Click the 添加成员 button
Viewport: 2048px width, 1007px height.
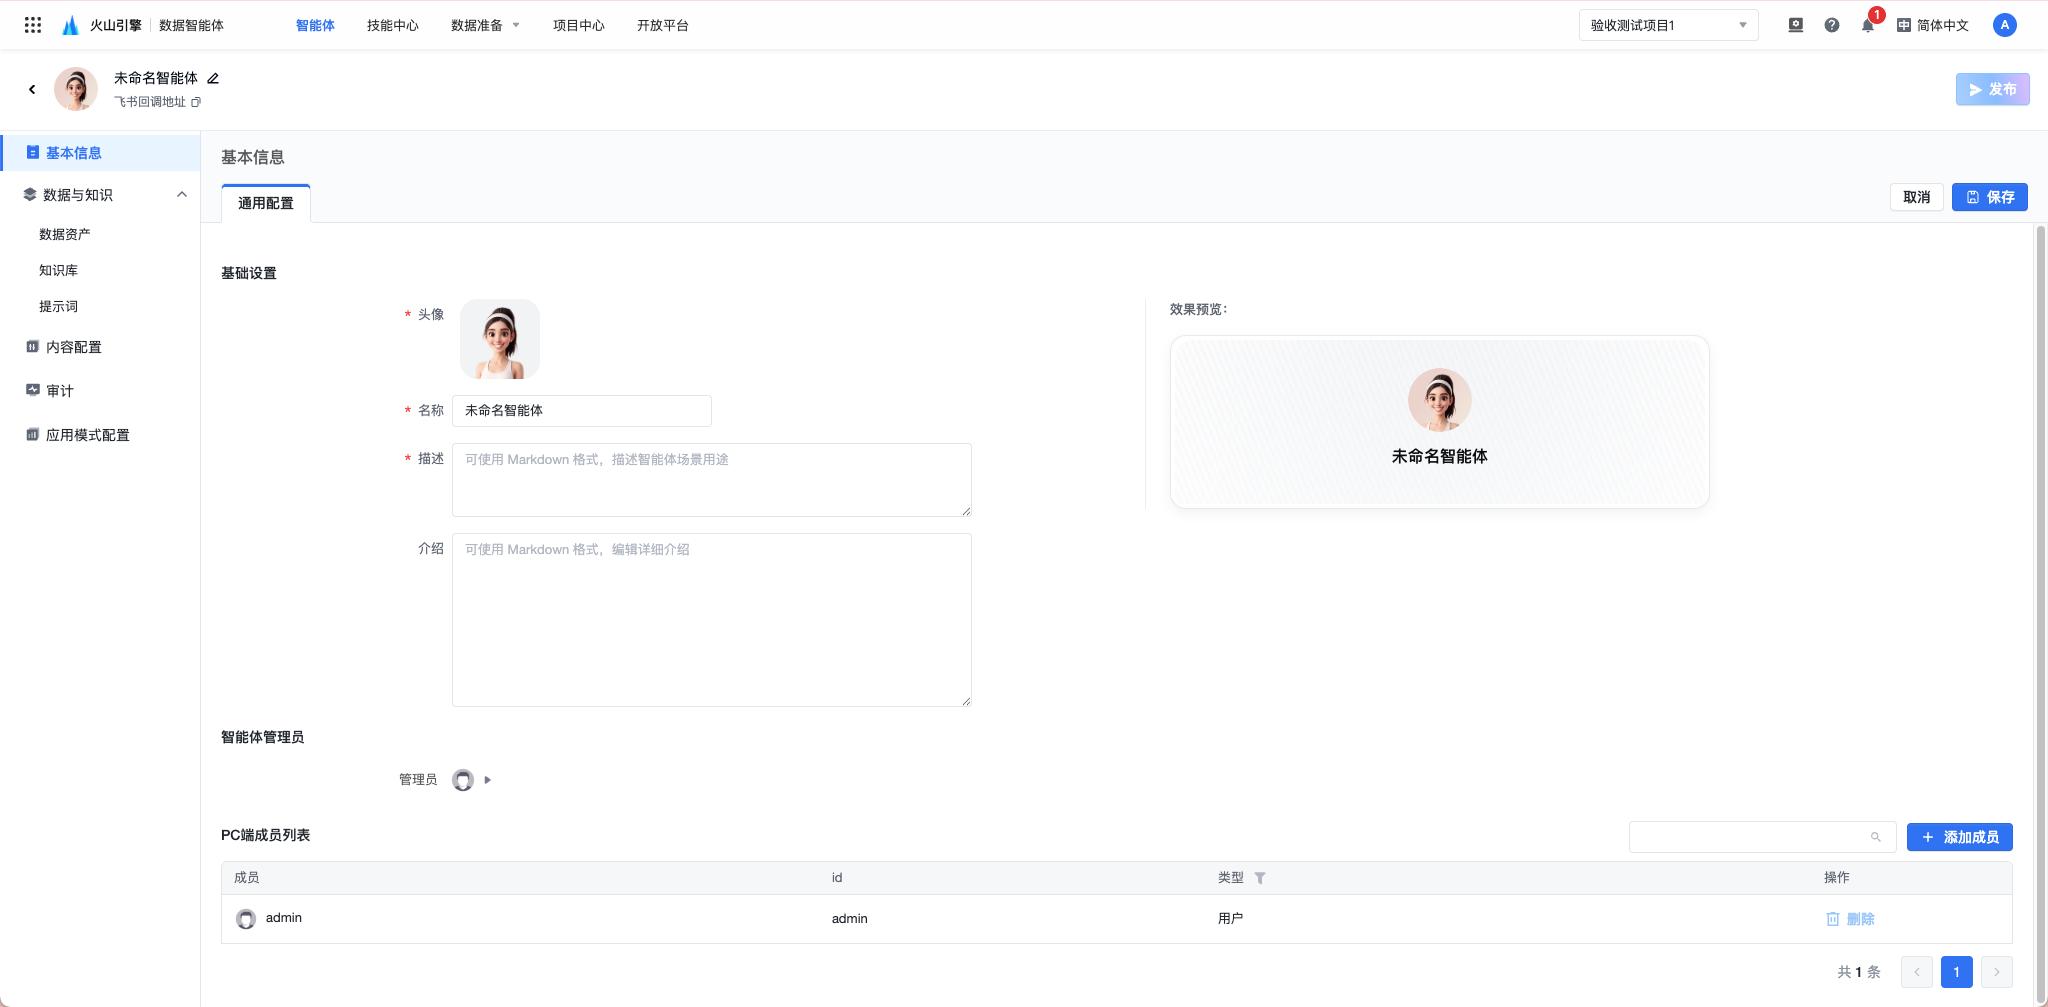(1959, 837)
